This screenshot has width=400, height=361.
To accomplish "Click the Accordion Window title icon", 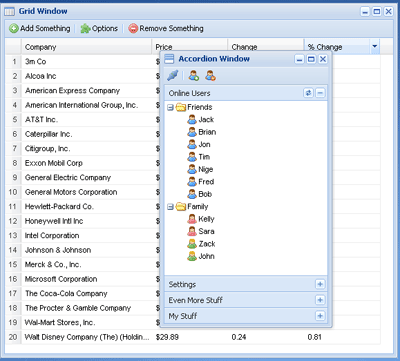I will [169, 59].
